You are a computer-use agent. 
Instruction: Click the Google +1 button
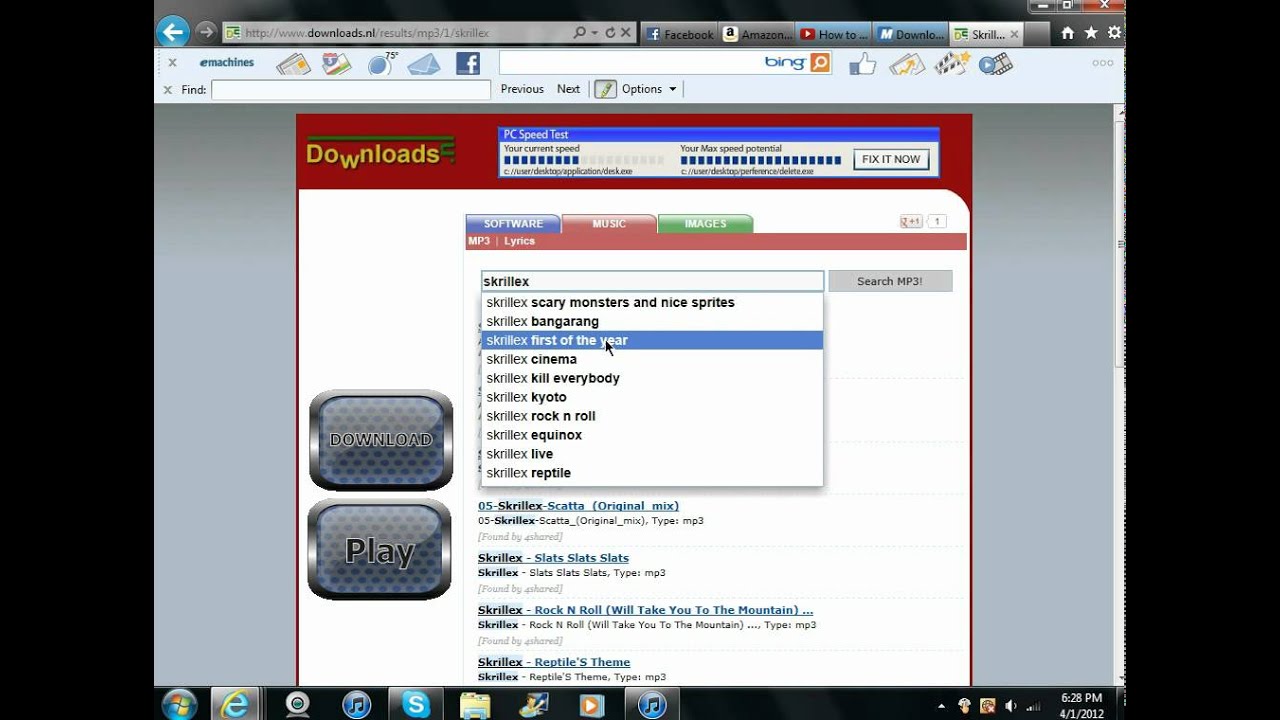tap(911, 222)
